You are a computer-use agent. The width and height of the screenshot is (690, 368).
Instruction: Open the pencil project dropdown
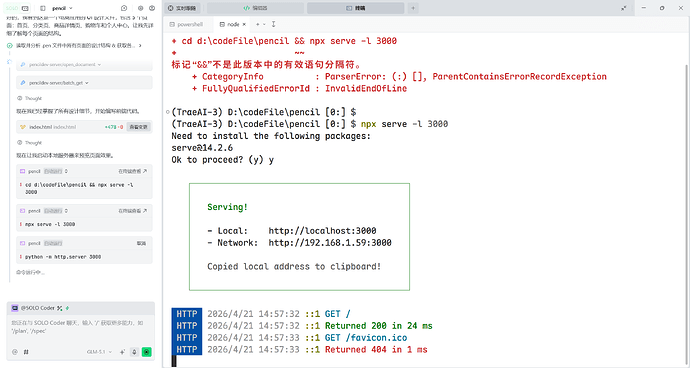(x=62, y=8)
